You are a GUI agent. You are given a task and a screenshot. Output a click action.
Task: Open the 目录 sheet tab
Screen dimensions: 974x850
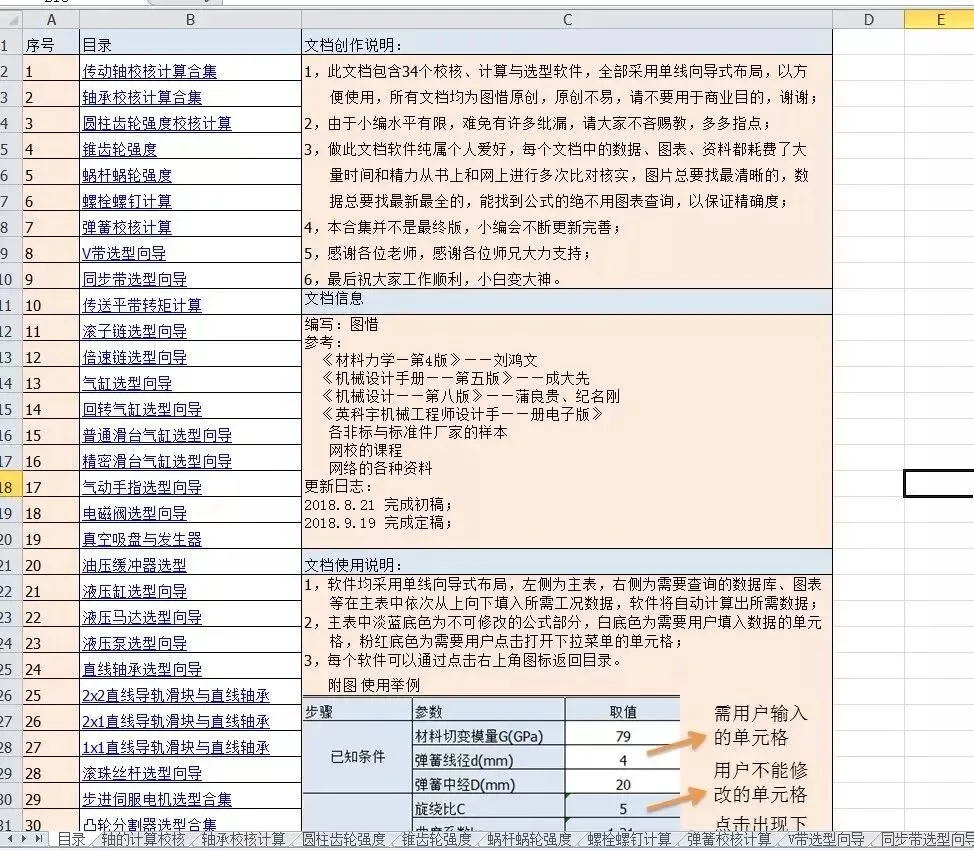(x=71, y=839)
